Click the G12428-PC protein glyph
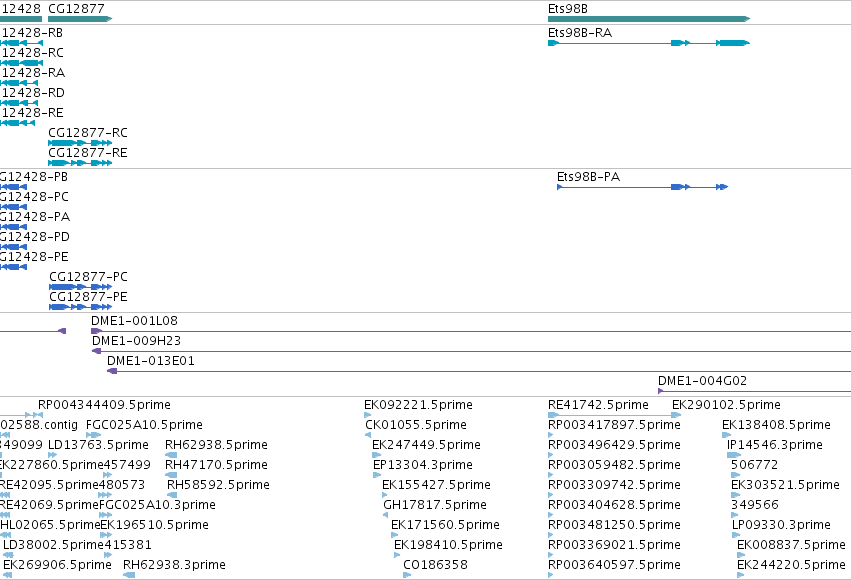This screenshot has width=851, height=580. pyautogui.click(x=13, y=207)
